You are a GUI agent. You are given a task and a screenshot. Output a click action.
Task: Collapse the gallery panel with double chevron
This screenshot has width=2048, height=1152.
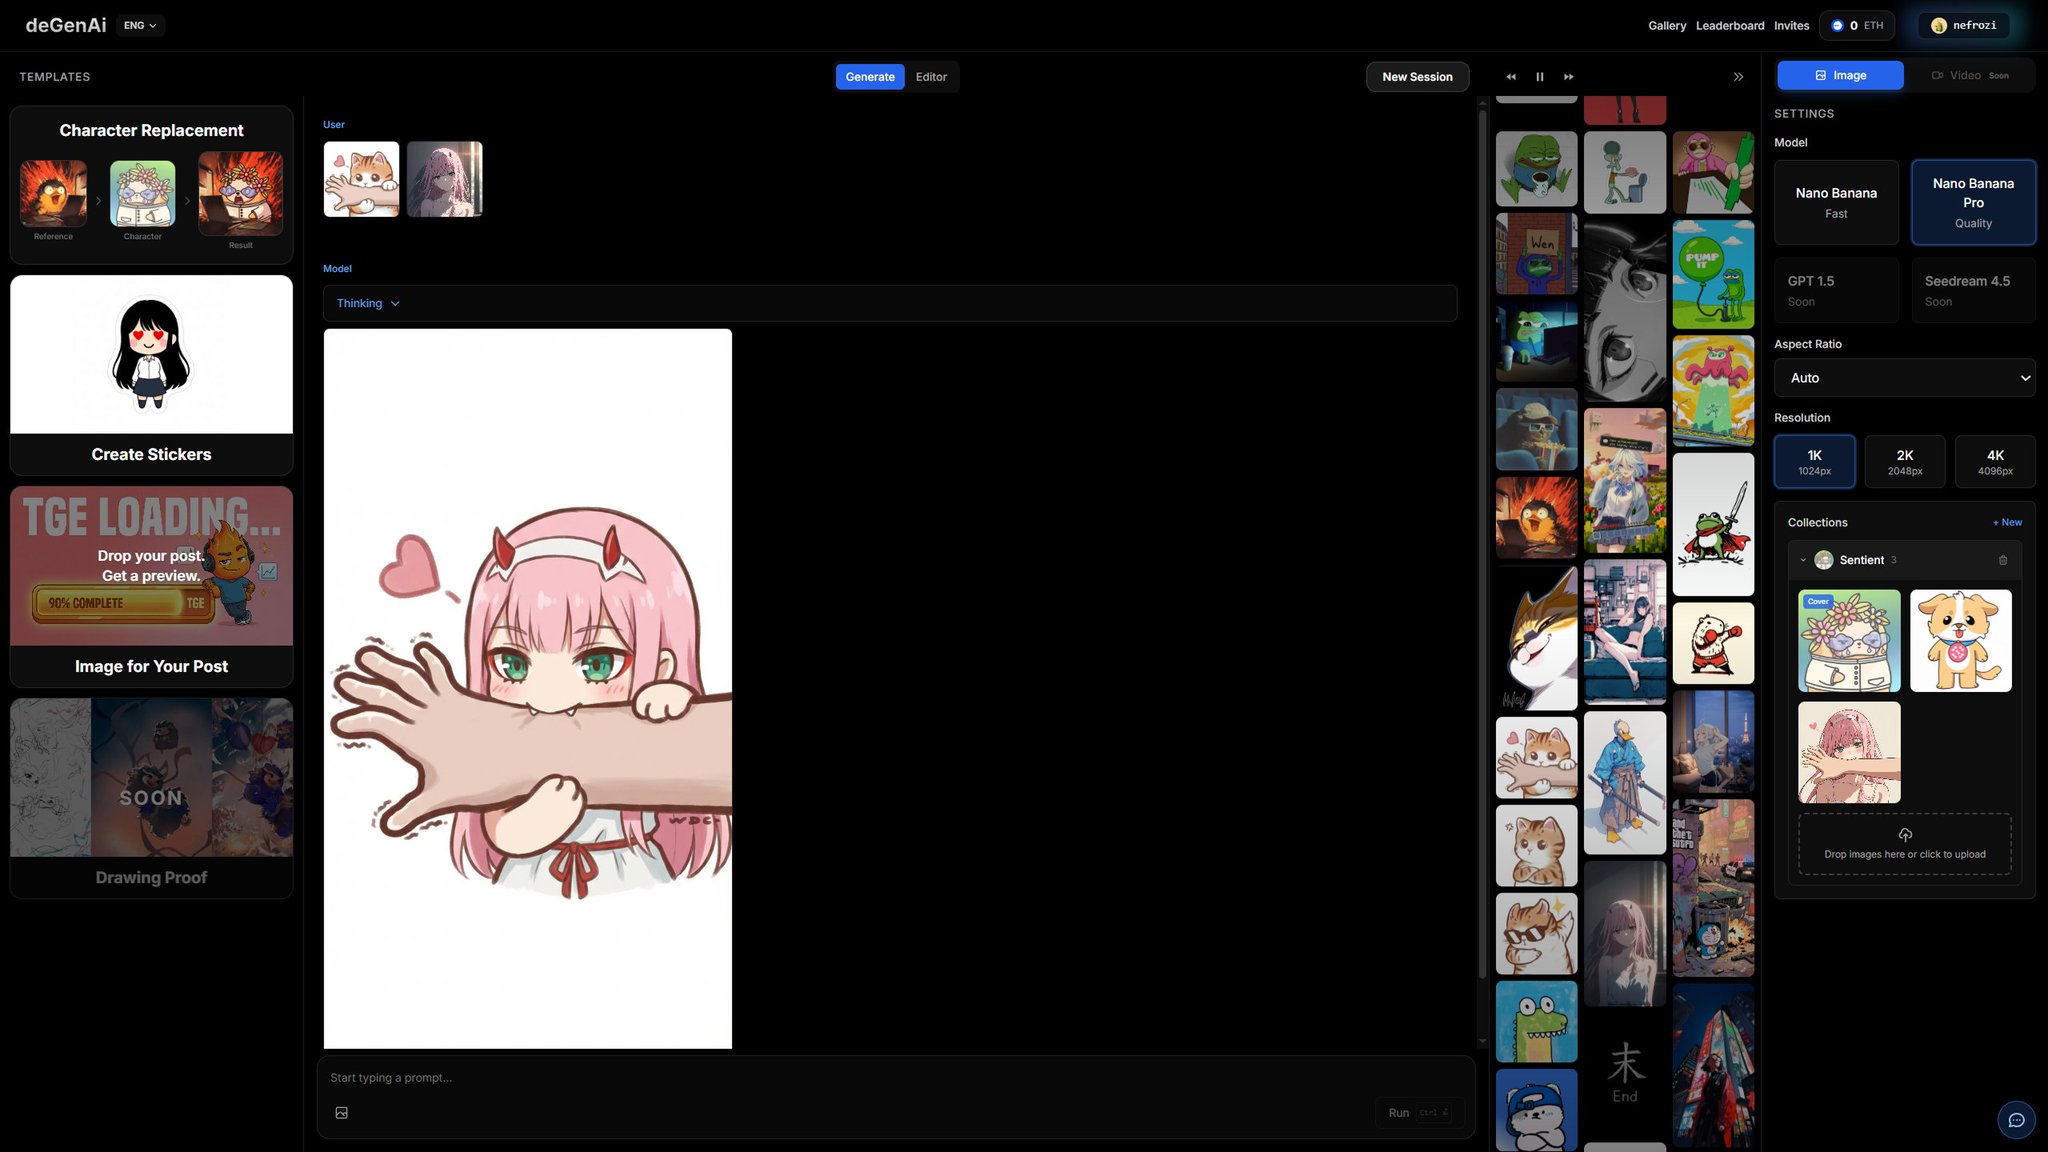click(x=1738, y=77)
